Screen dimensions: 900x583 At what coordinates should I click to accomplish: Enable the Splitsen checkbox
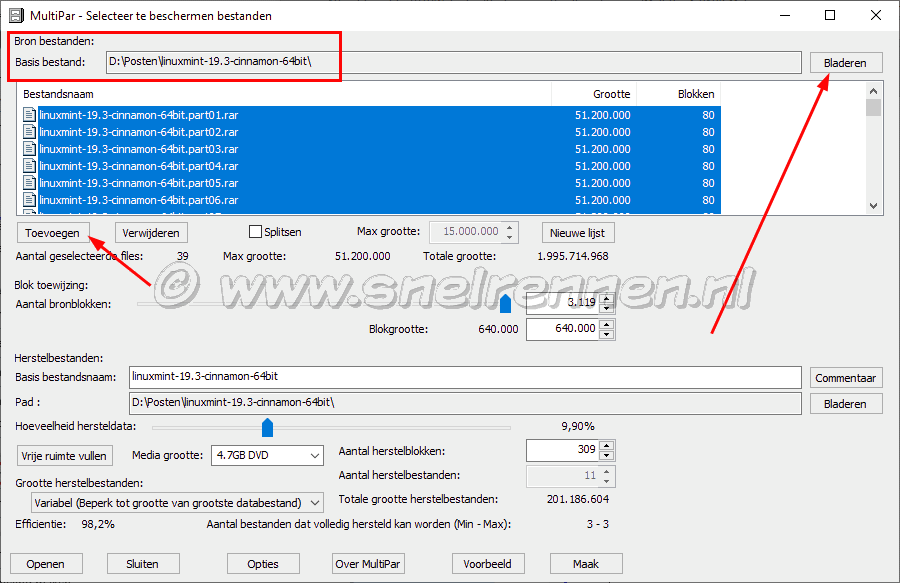pyautogui.click(x=255, y=232)
